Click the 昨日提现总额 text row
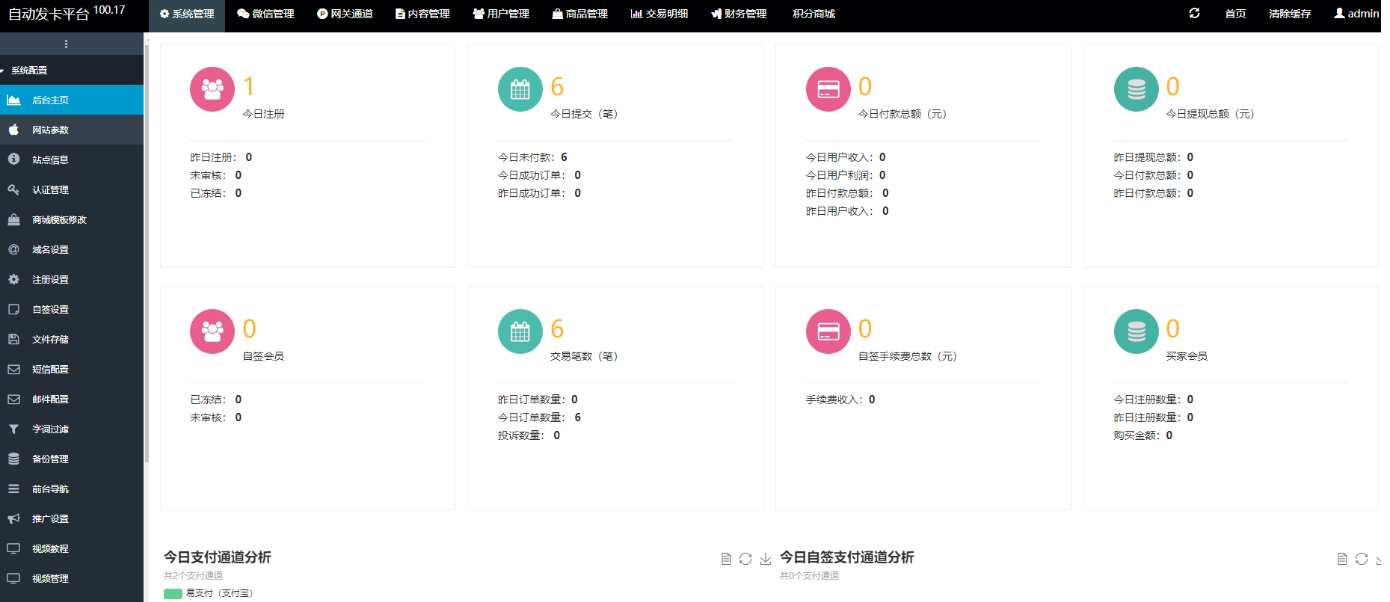Image resolution: width=1390 pixels, height=602 pixels. pyautogui.click(x=1154, y=157)
